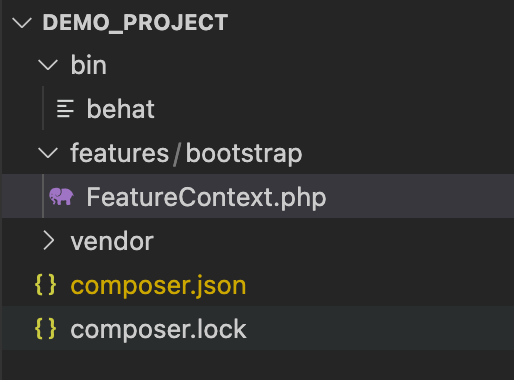Select the bootstrap path segment
514x380 pixels.
[244, 154]
